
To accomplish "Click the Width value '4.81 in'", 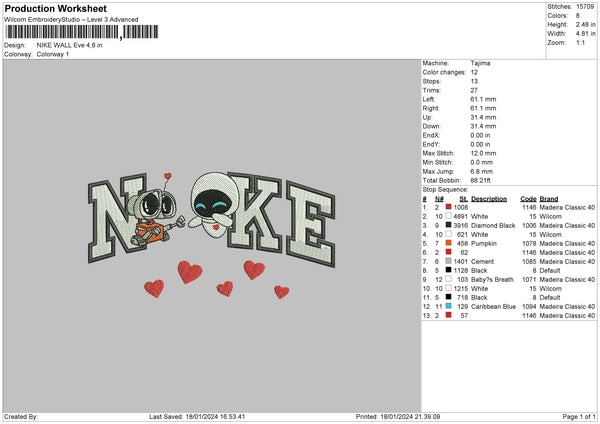I will coord(586,34).
